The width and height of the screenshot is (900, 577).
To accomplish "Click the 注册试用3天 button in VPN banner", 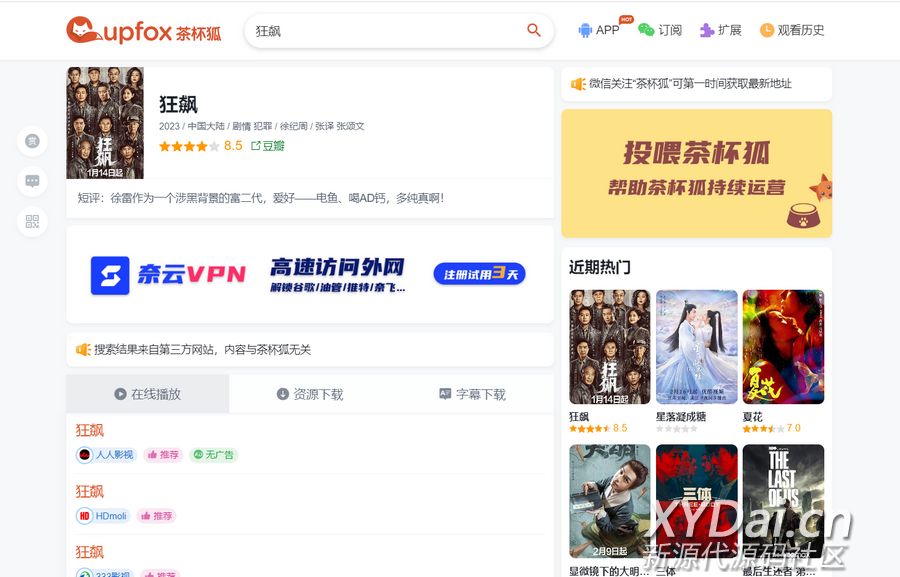I will pos(479,274).
